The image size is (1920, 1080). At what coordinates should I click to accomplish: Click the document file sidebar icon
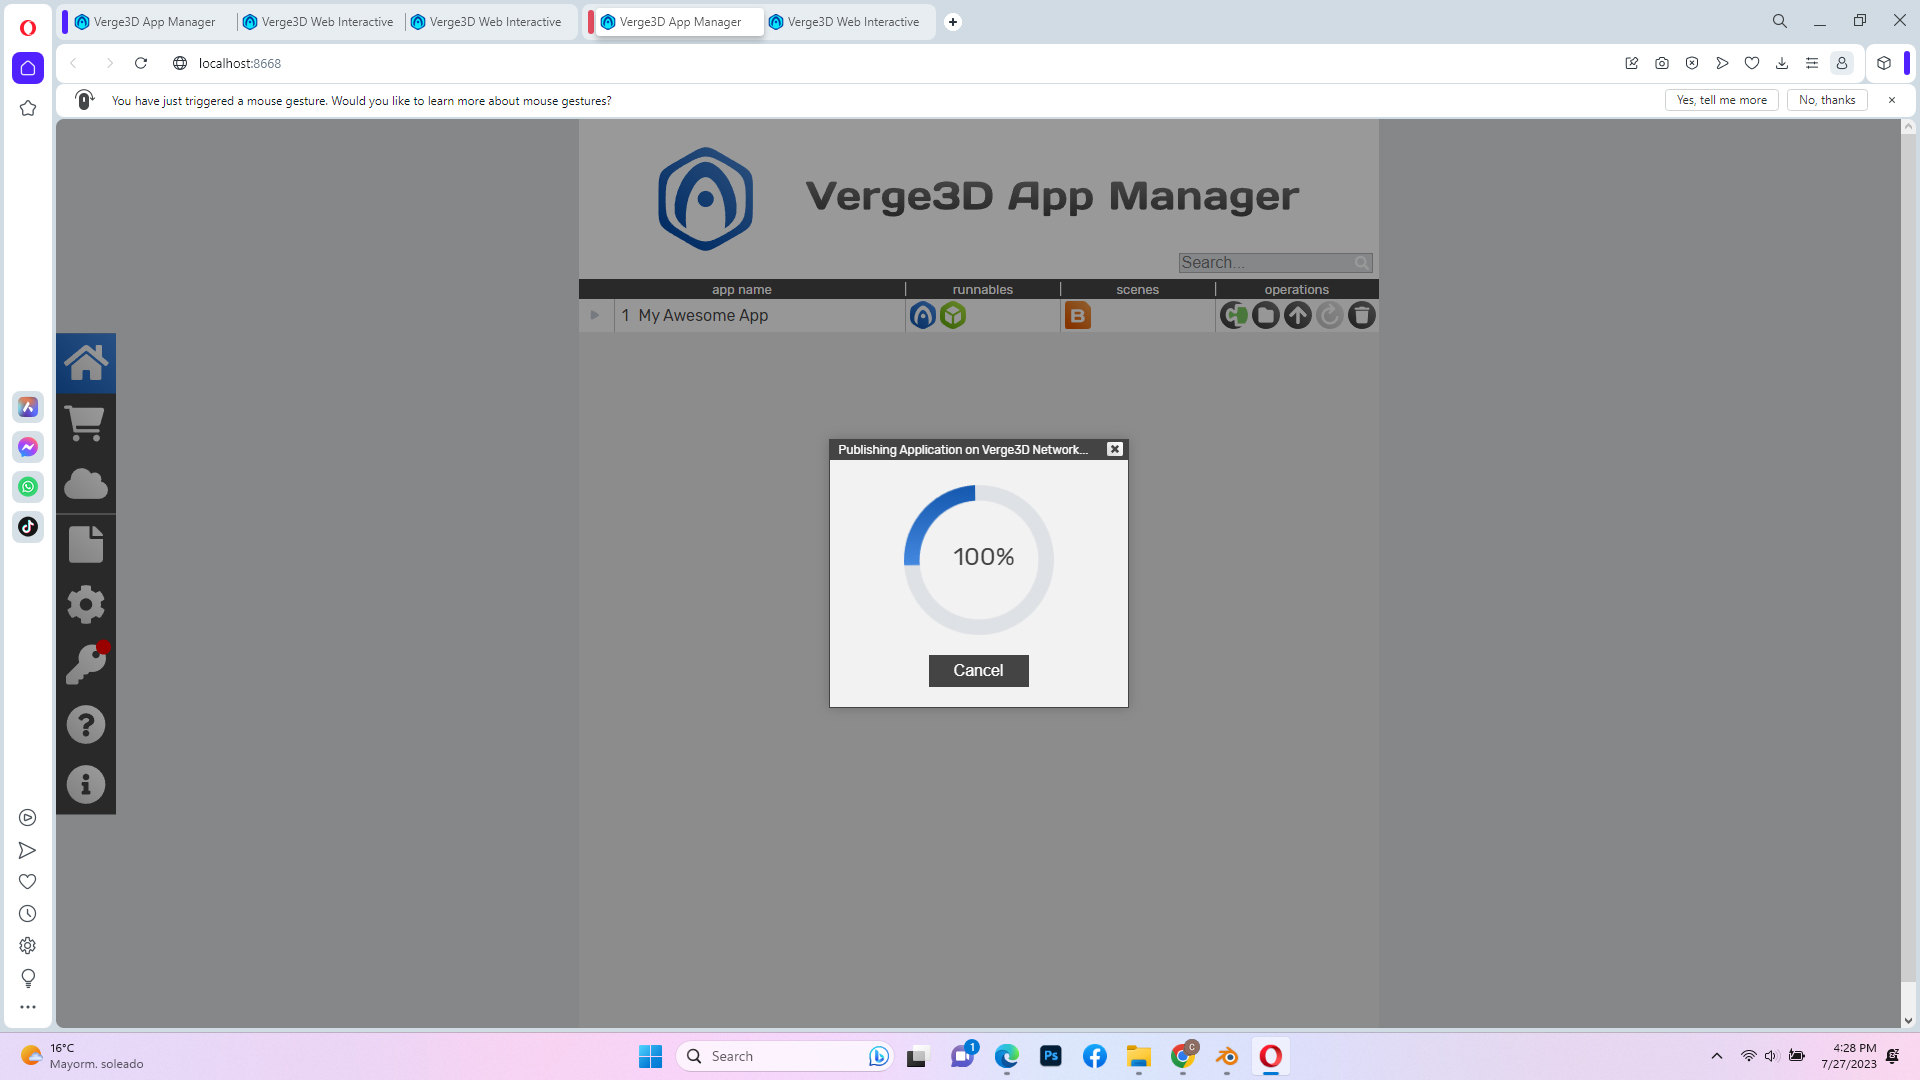click(x=86, y=544)
